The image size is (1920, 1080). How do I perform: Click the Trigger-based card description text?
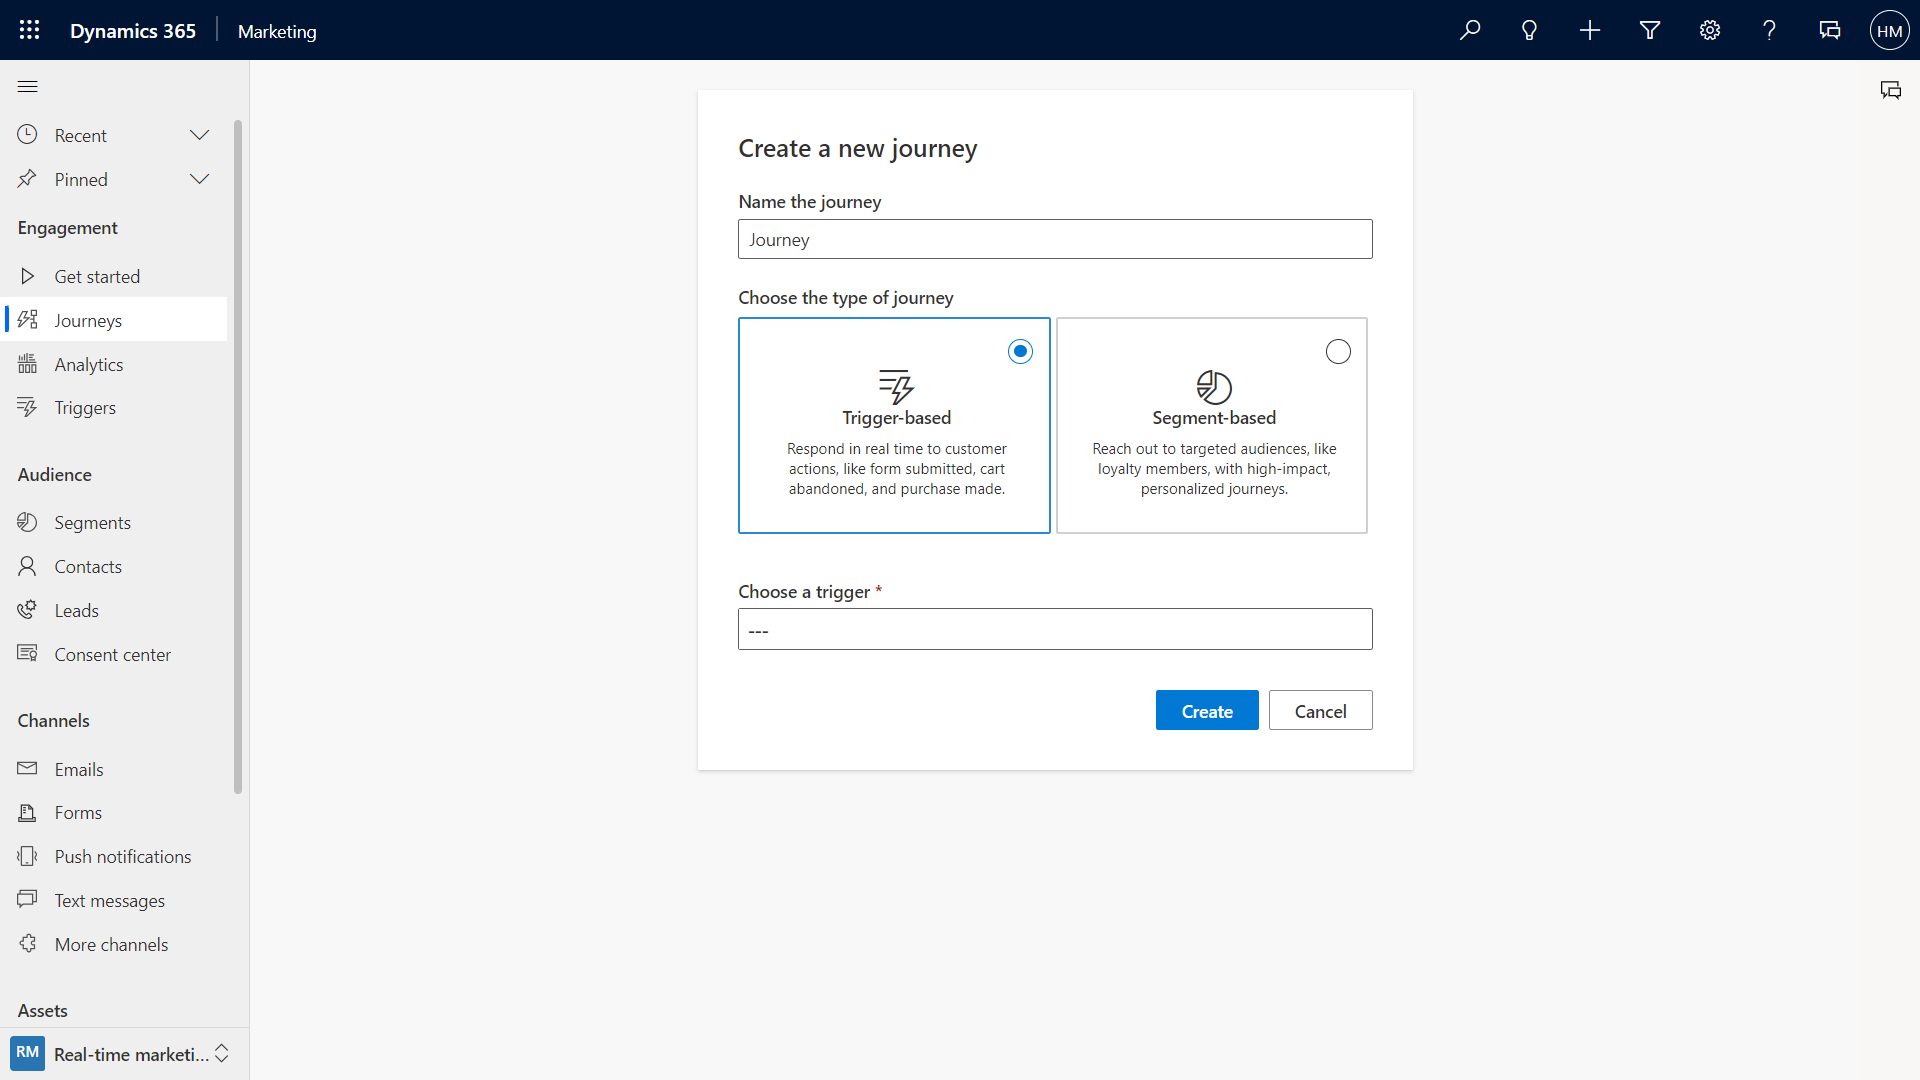pyautogui.click(x=897, y=468)
